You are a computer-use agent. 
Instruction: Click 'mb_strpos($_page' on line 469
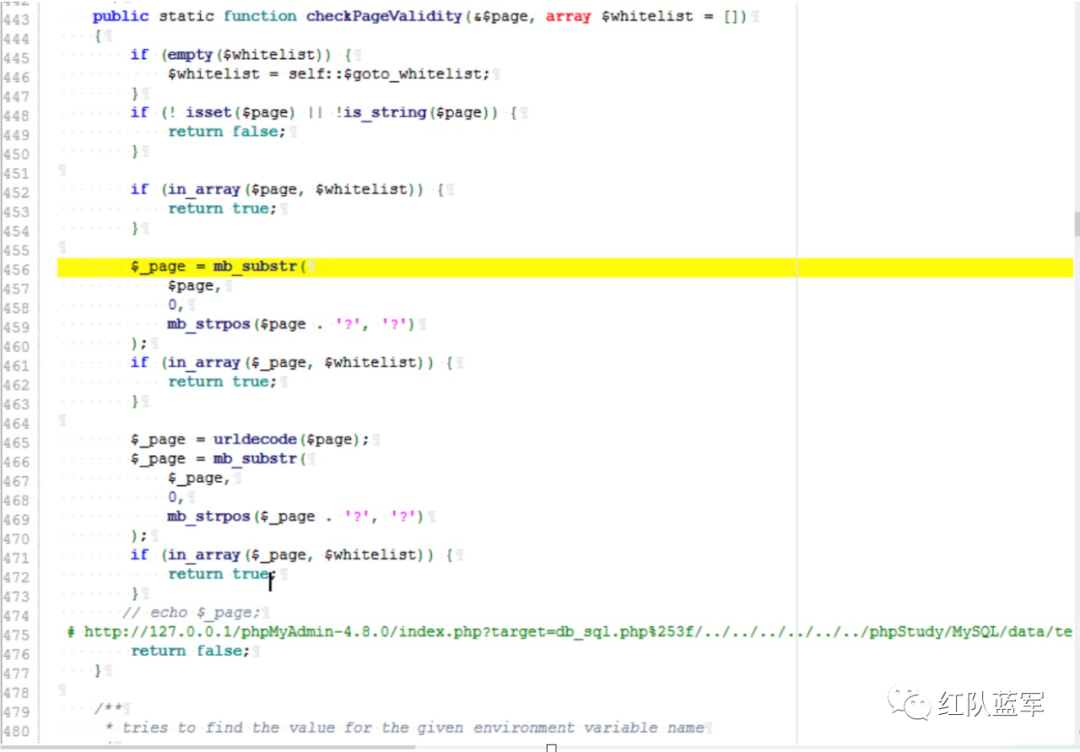coord(241,516)
